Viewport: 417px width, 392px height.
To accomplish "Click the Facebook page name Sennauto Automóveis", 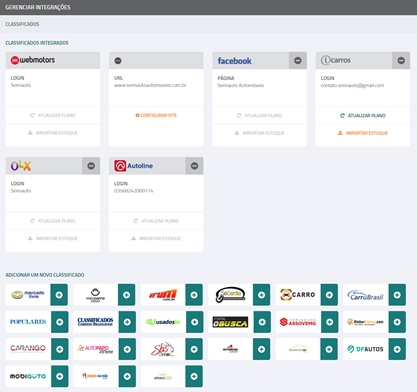I will pos(241,86).
